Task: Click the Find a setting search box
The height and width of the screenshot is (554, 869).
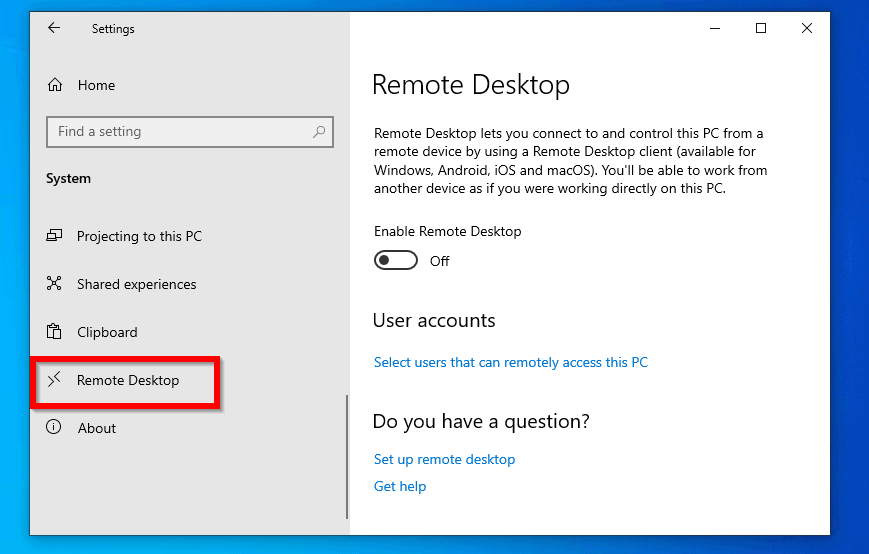Action: pos(190,132)
